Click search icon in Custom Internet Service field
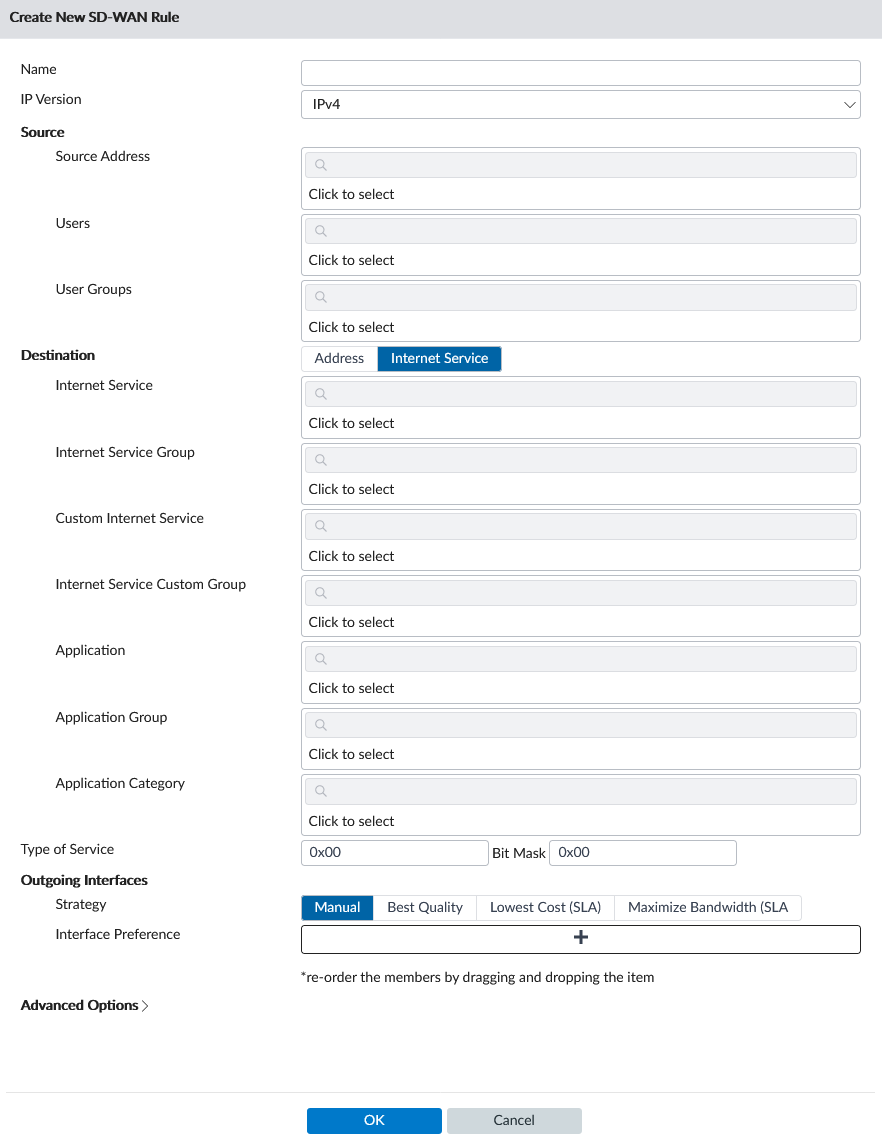 320,525
